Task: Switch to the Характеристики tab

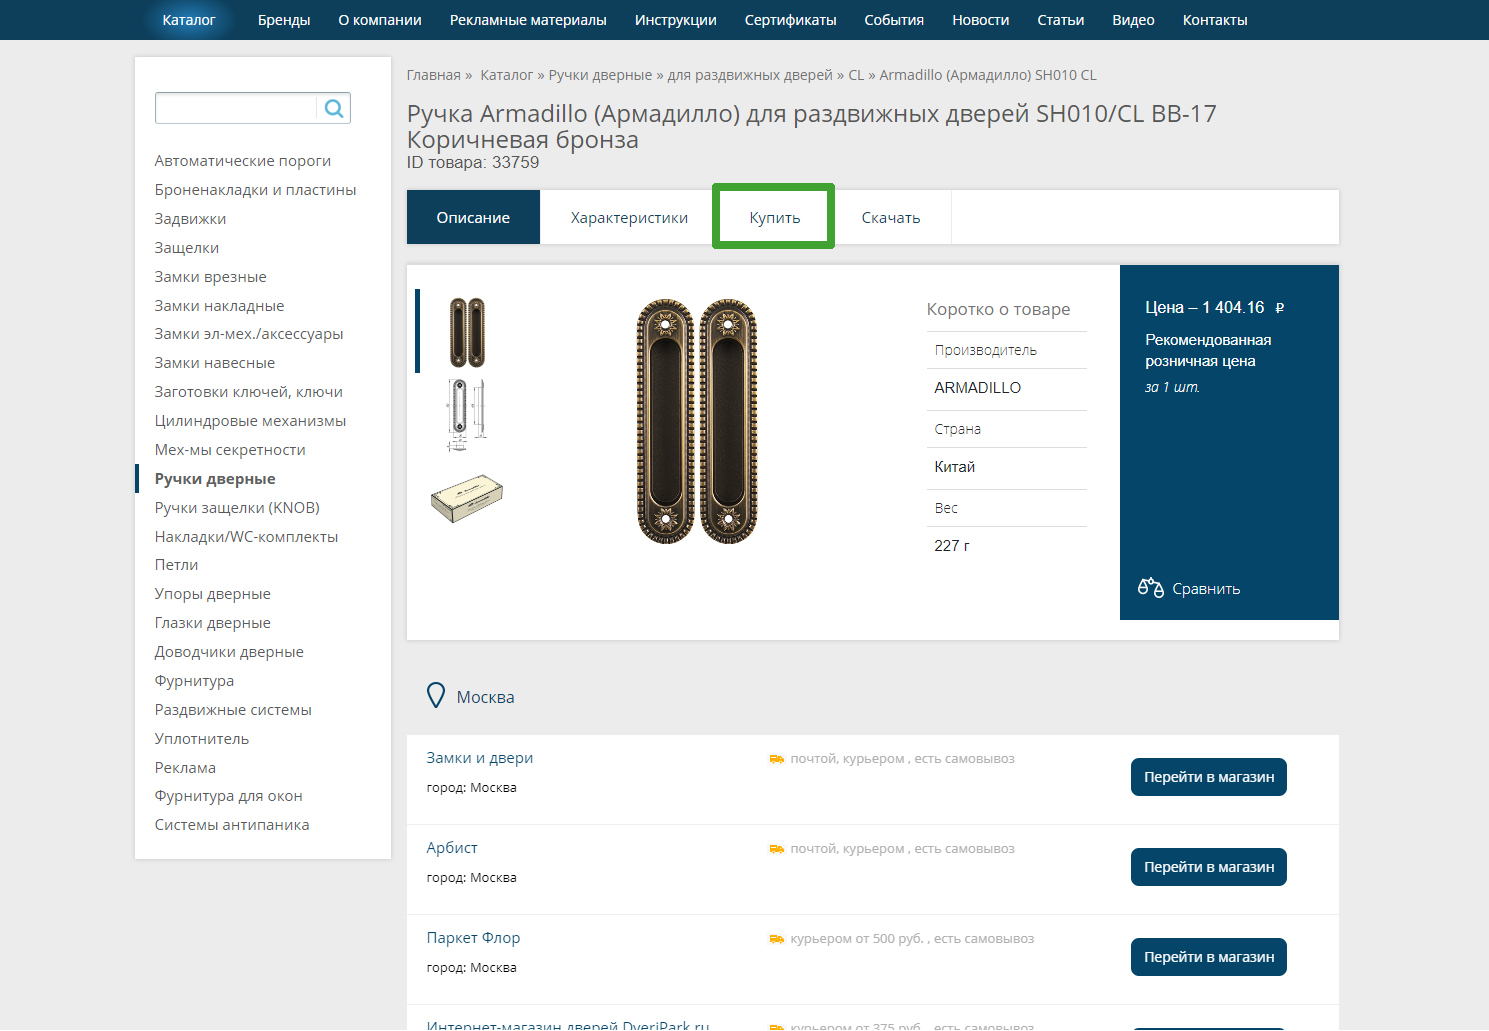Action: click(x=629, y=217)
